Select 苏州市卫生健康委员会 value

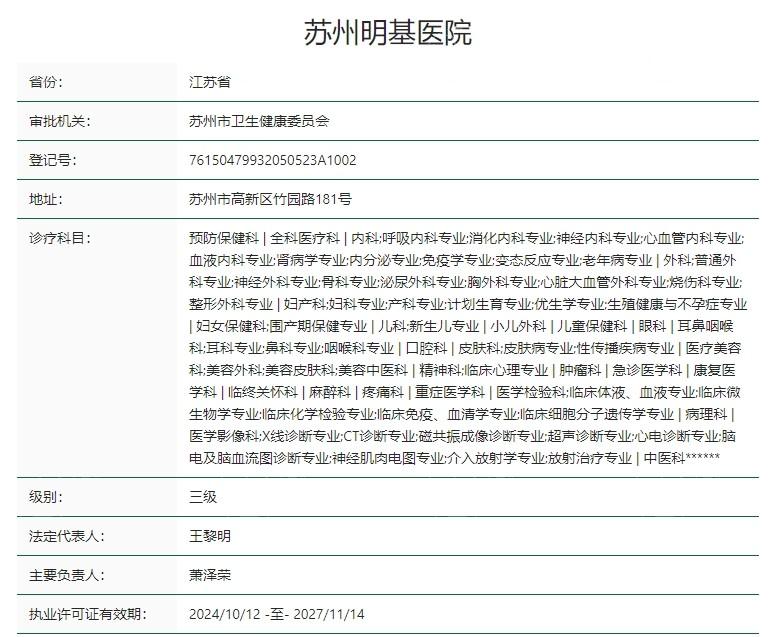click(x=259, y=121)
